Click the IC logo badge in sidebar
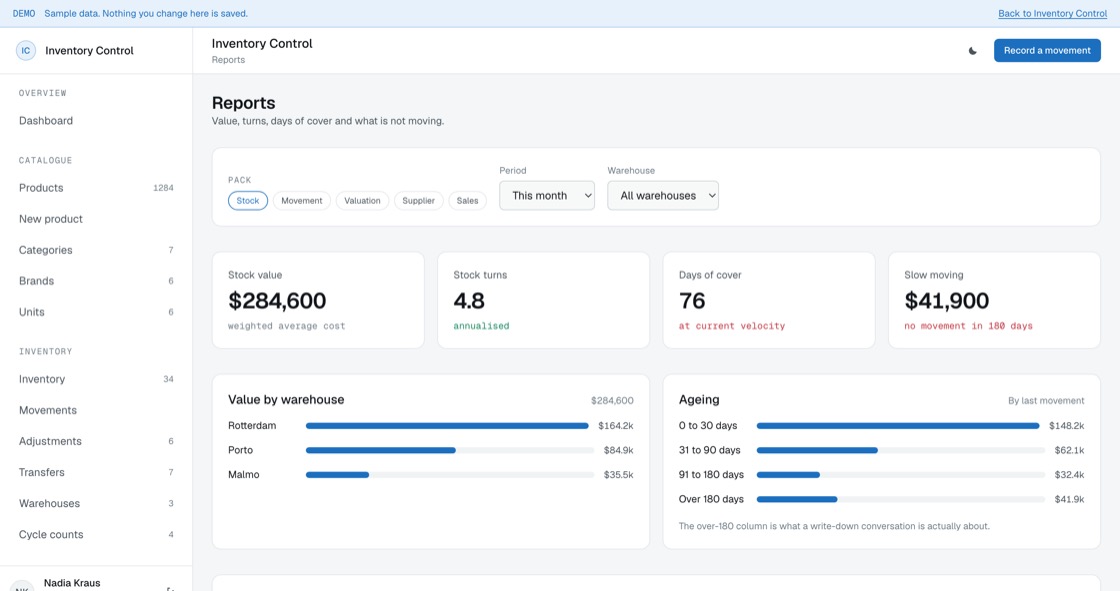Screen dimensions: 1120x591 click(x=26, y=51)
